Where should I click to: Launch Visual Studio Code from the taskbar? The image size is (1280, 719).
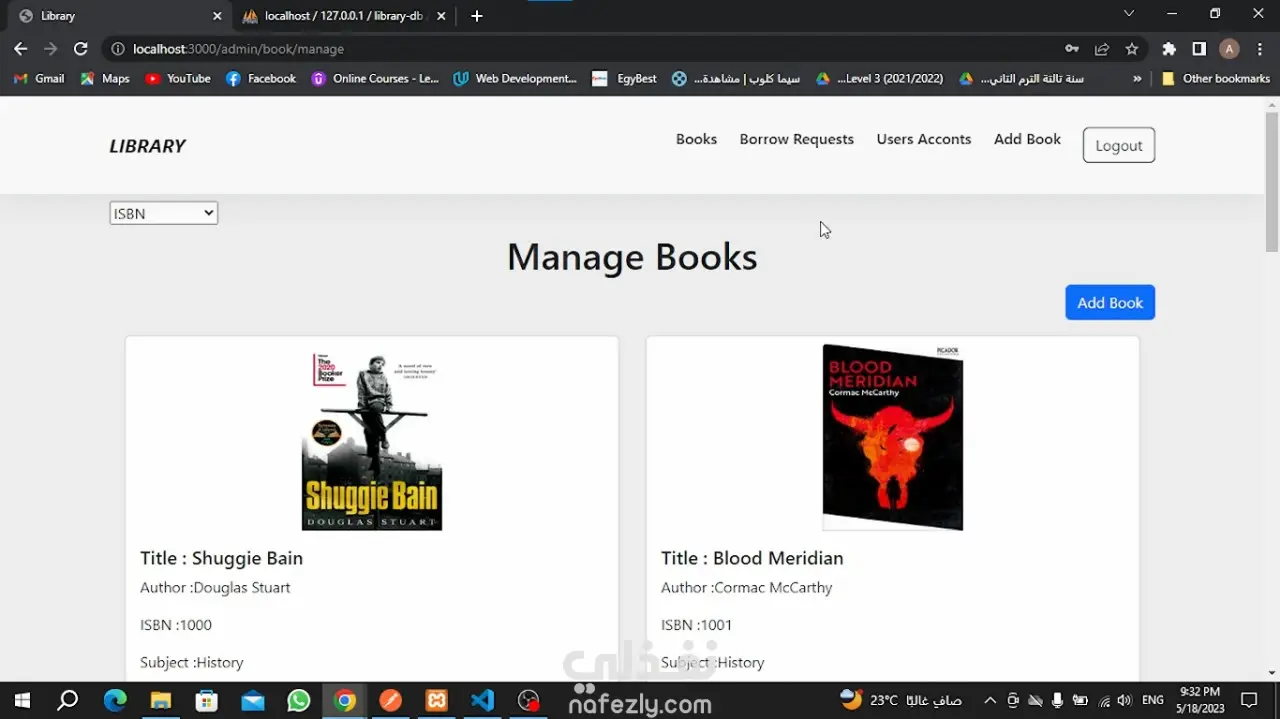[482, 700]
